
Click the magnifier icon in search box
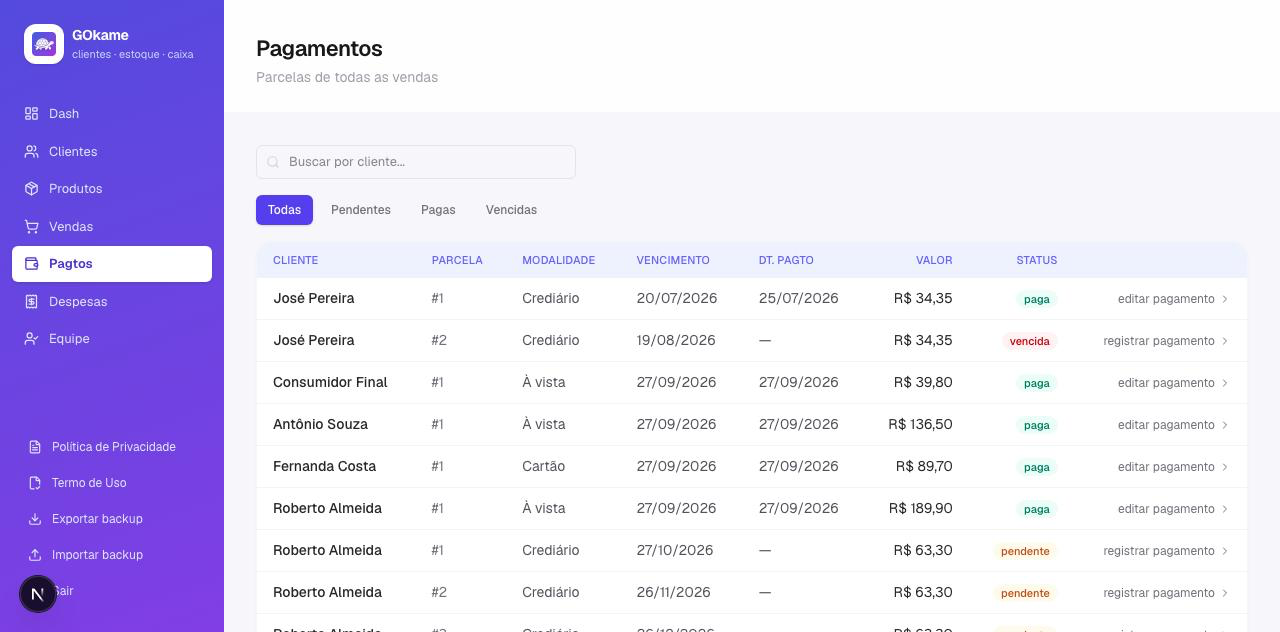(273, 162)
